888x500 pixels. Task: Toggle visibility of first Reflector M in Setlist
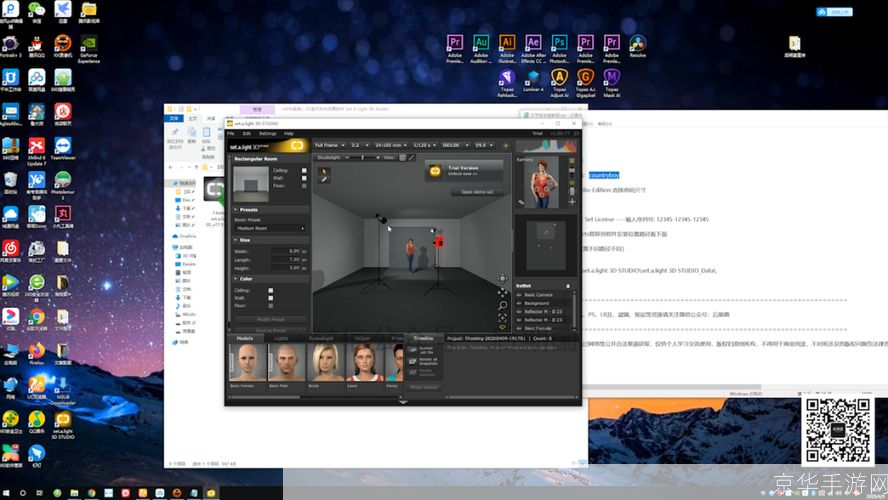pos(519,311)
